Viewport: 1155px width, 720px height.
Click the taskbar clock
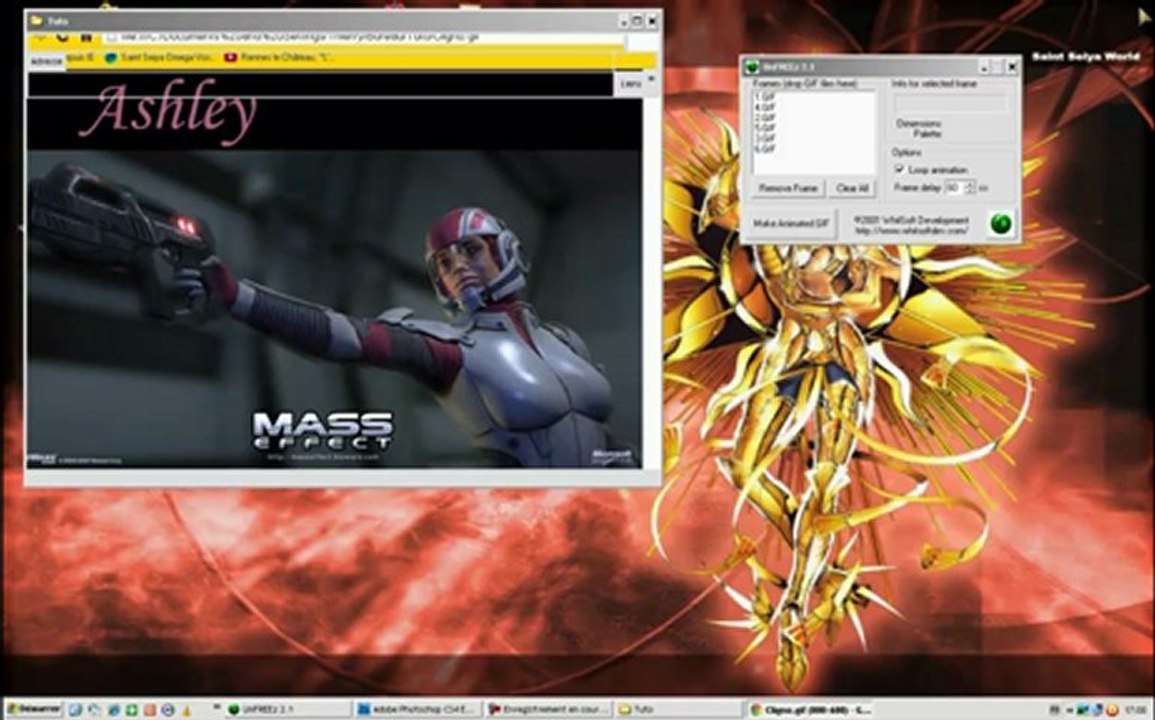[1134, 710]
